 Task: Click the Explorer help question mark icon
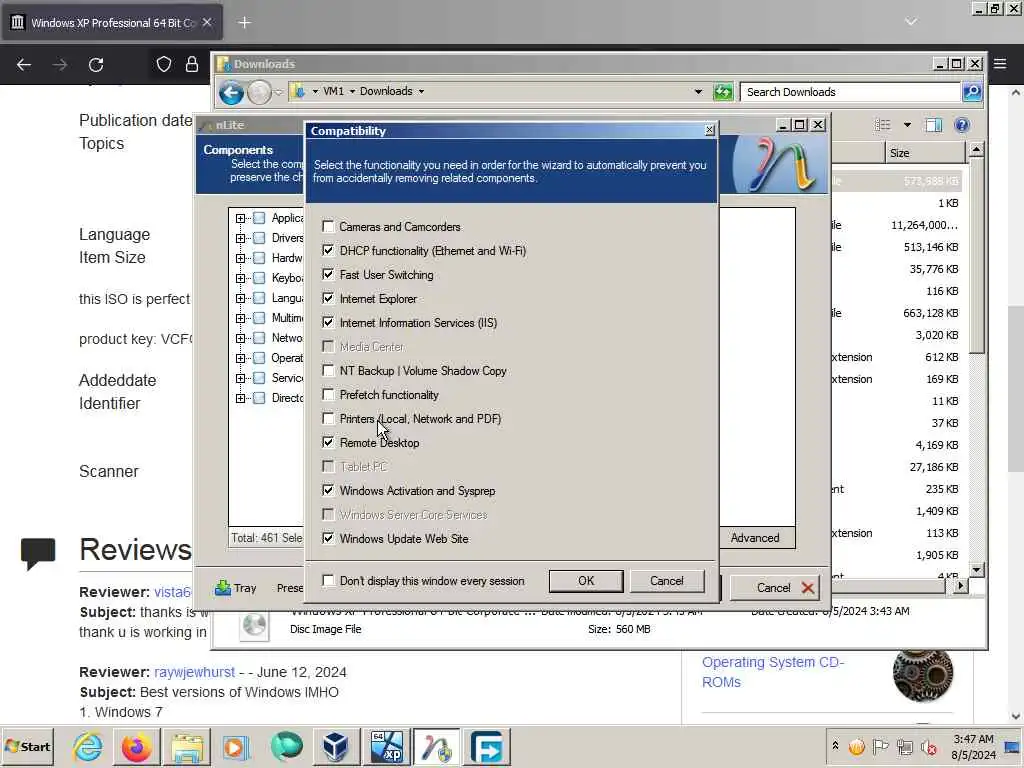(x=962, y=125)
